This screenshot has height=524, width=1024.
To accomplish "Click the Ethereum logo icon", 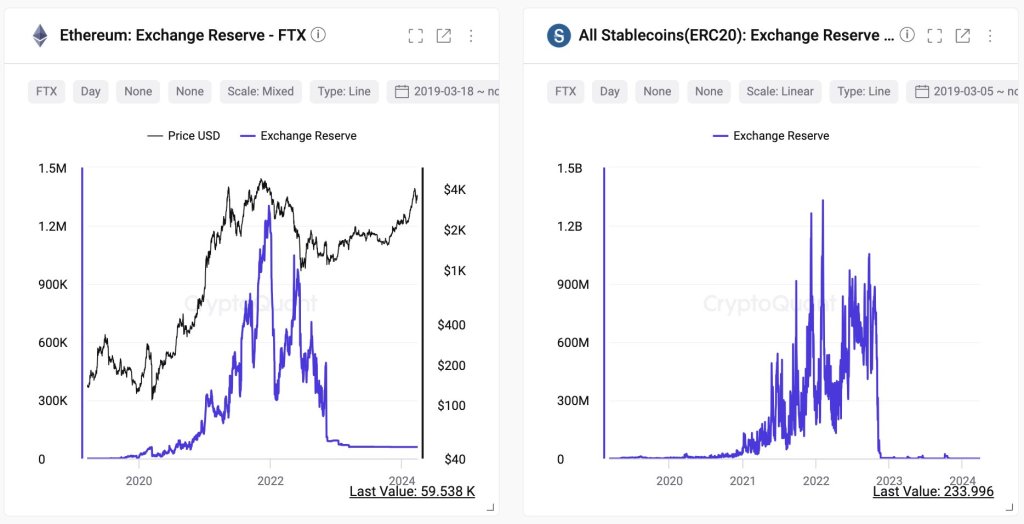I will tap(41, 36).
